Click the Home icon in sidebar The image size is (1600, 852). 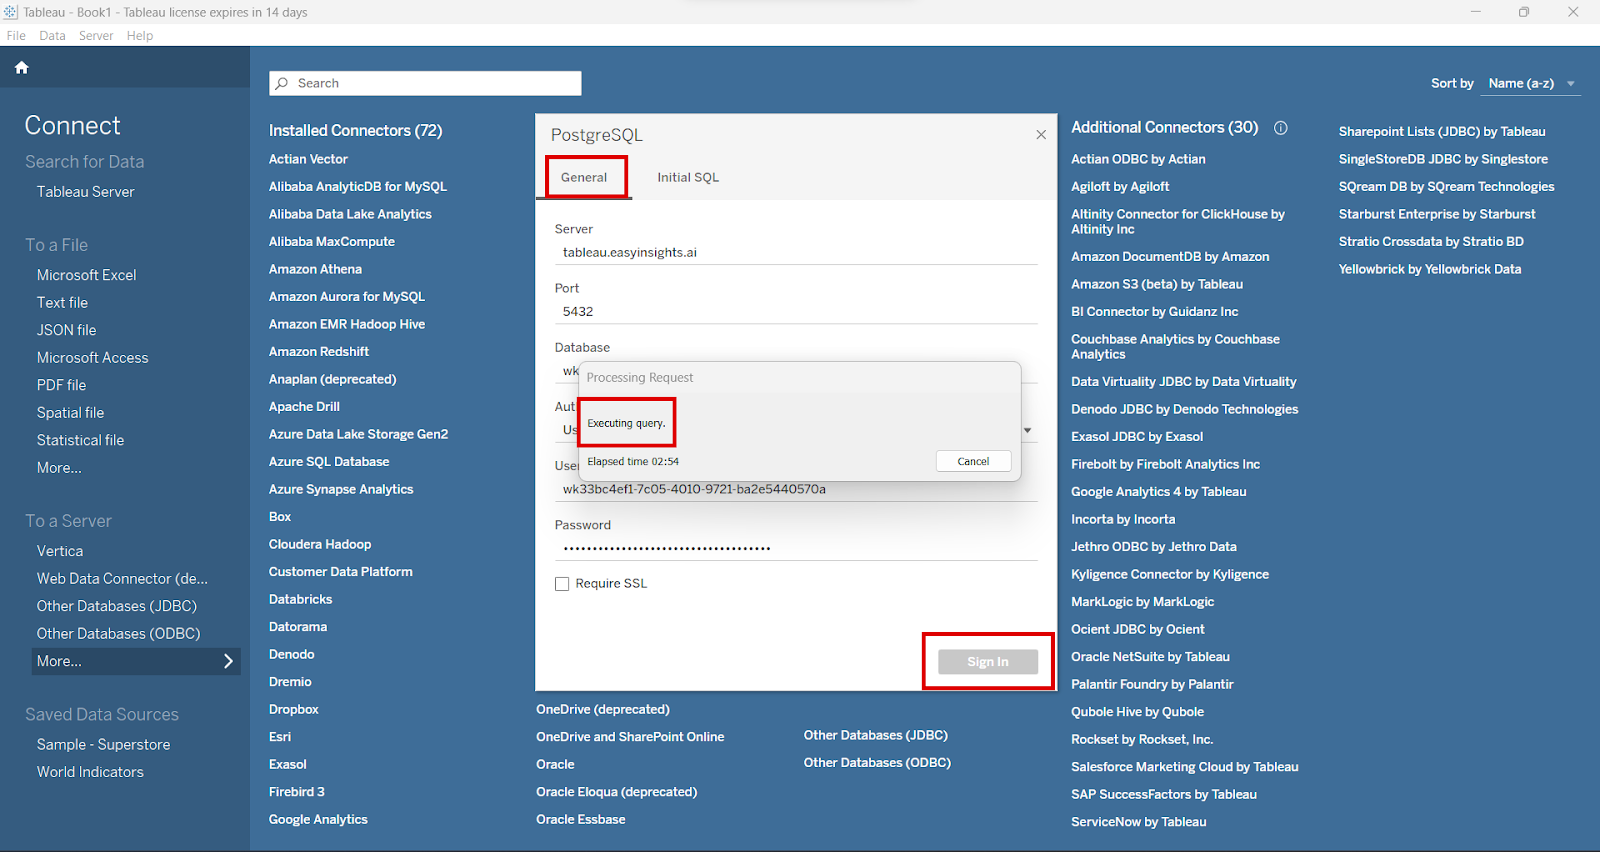[21, 68]
